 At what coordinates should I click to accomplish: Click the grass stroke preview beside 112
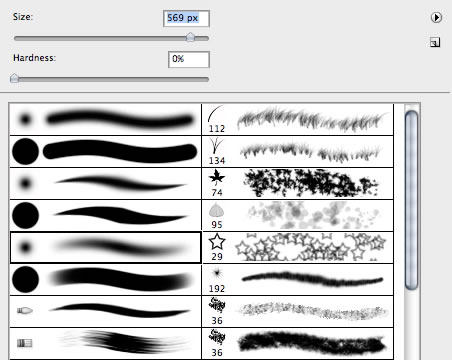tap(312, 119)
